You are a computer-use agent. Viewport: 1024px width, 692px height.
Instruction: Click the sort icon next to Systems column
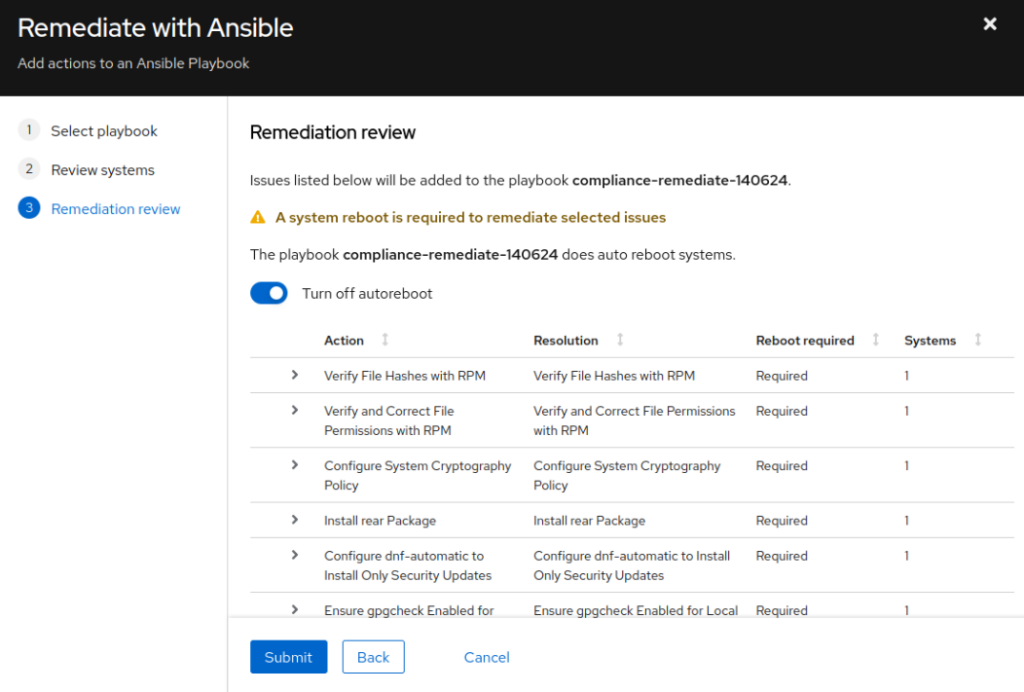[978, 340]
